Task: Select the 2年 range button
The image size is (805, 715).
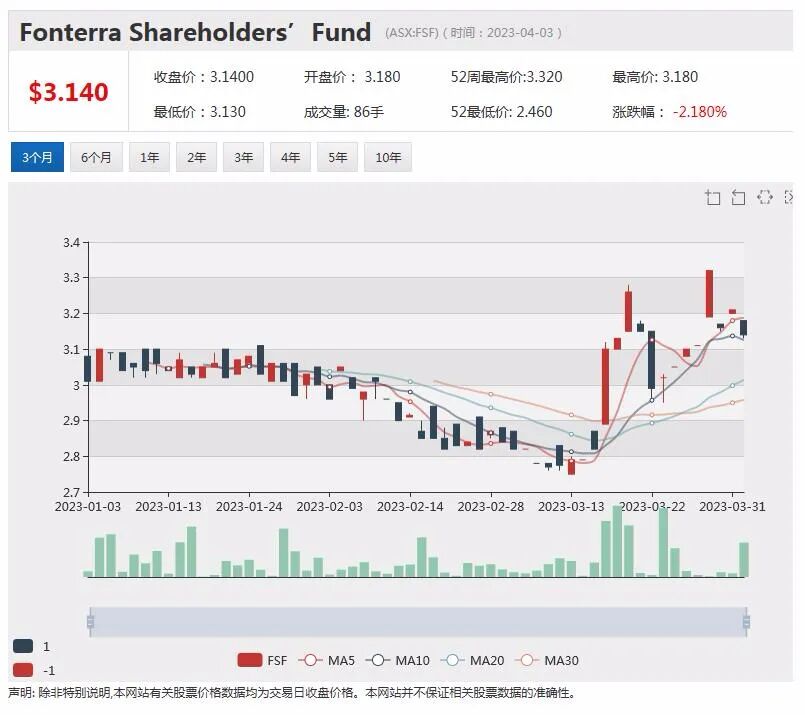Action: pyautogui.click(x=196, y=157)
